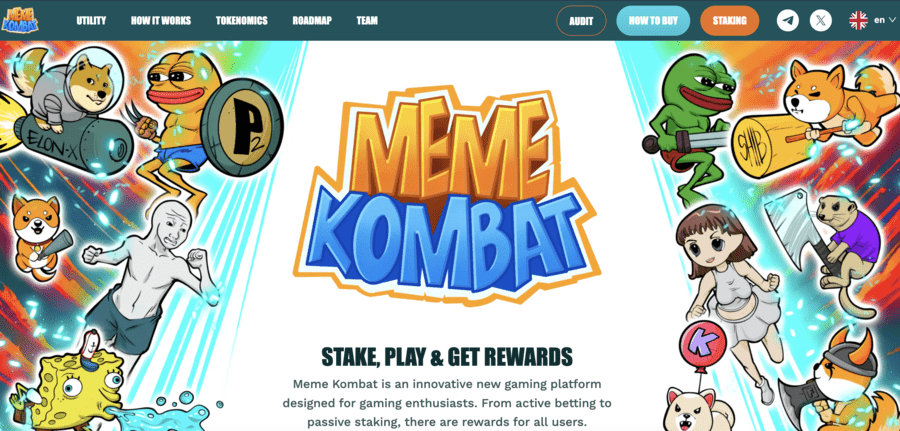Image resolution: width=900 pixels, height=431 pixels.
Task: Click the Stake, Play & Get Rewards heading
Action: [x=447, y=356]
